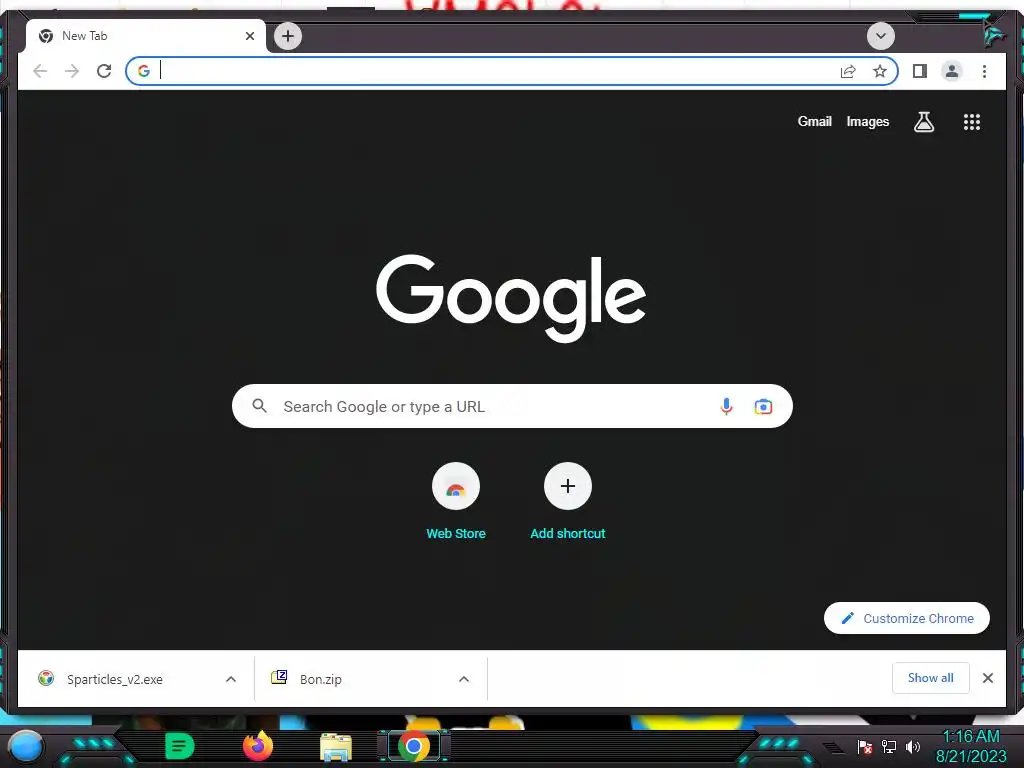Open File Explorer from taskbar
The image size is (1024, 768).
tap(336, 747)
